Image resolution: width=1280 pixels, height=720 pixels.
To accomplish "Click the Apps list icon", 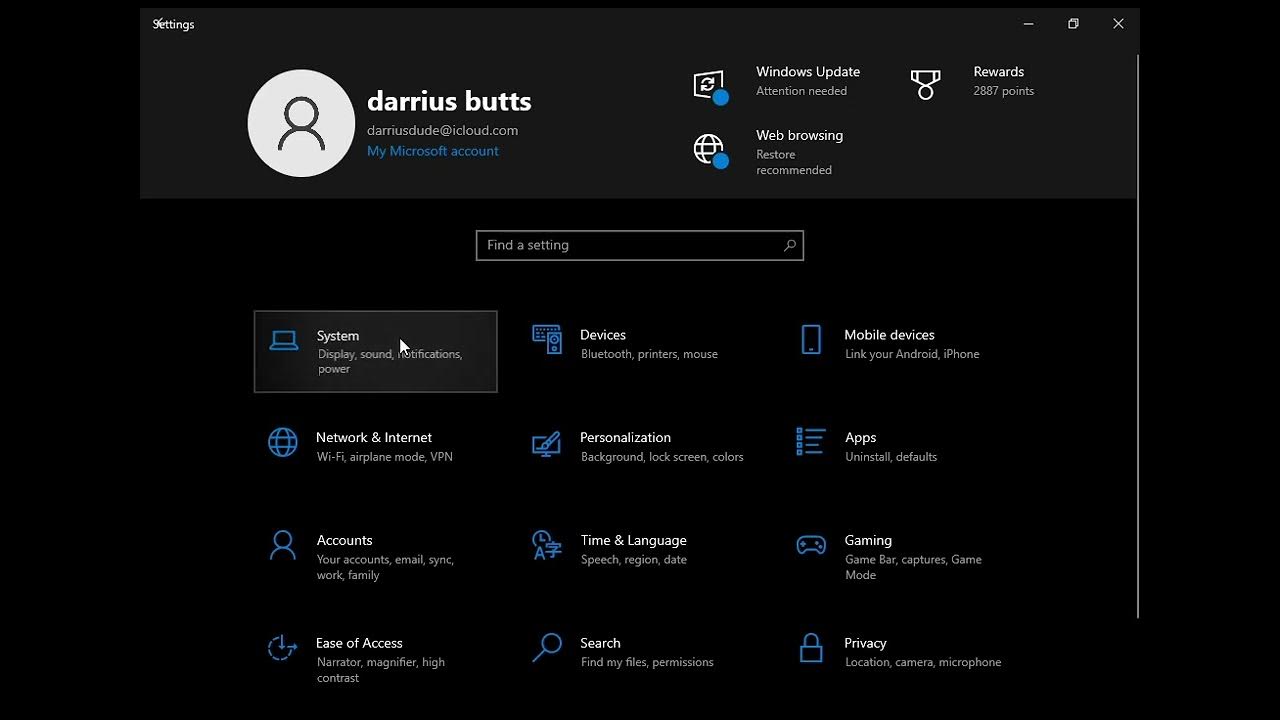I will [x=811, y=442].
